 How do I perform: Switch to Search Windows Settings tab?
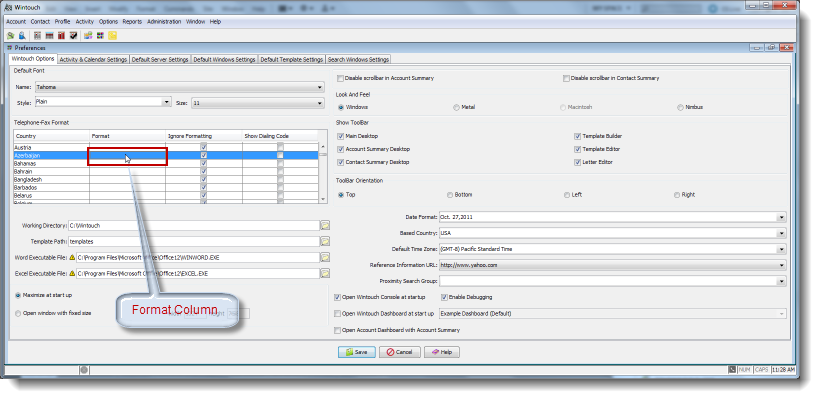click(358, 60)
